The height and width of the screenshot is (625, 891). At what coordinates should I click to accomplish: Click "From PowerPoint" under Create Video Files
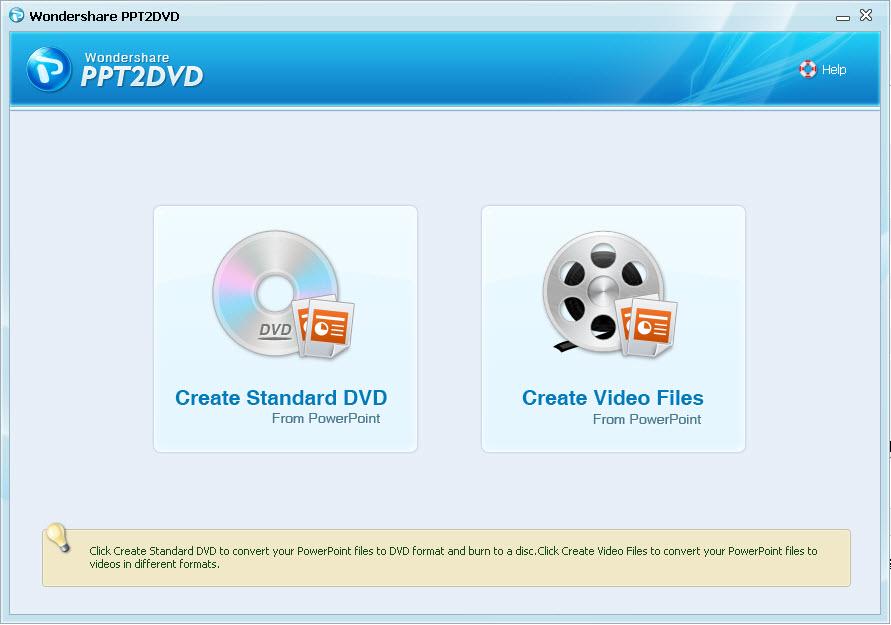click(x=647, y=419)
